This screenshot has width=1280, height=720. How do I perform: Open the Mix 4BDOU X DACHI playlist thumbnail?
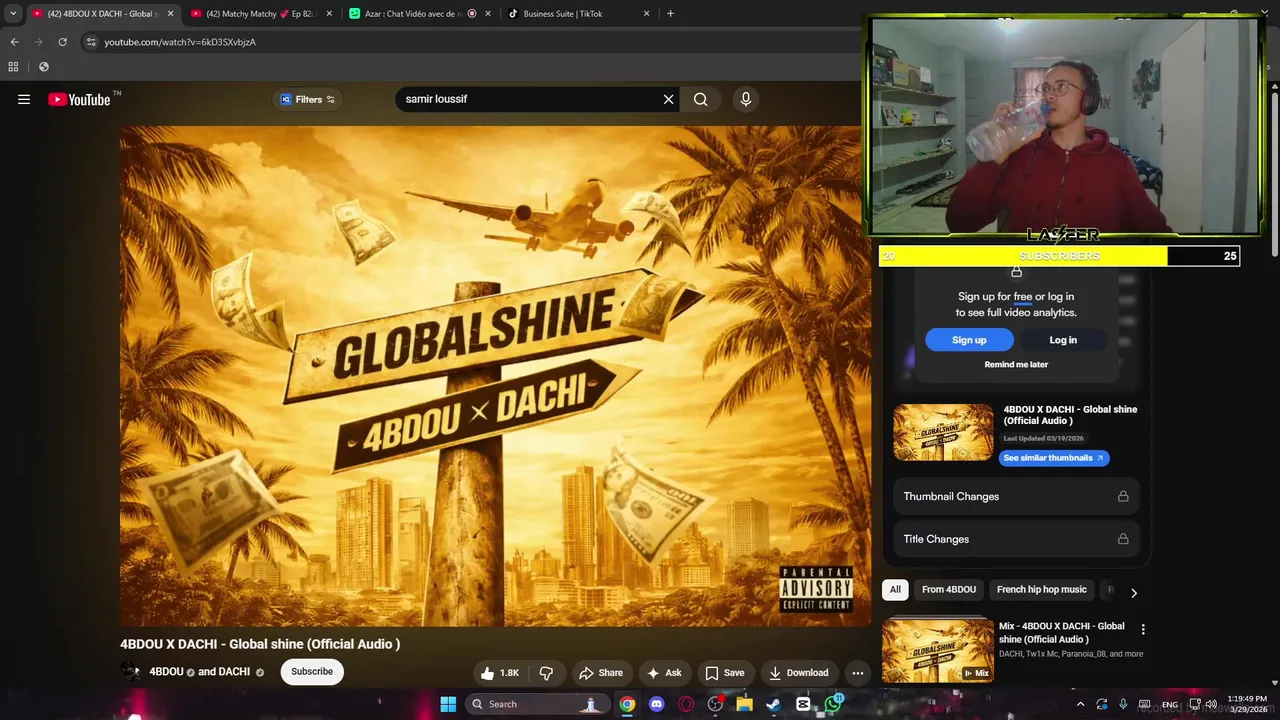pyautogui.click(x=938, y=650)
